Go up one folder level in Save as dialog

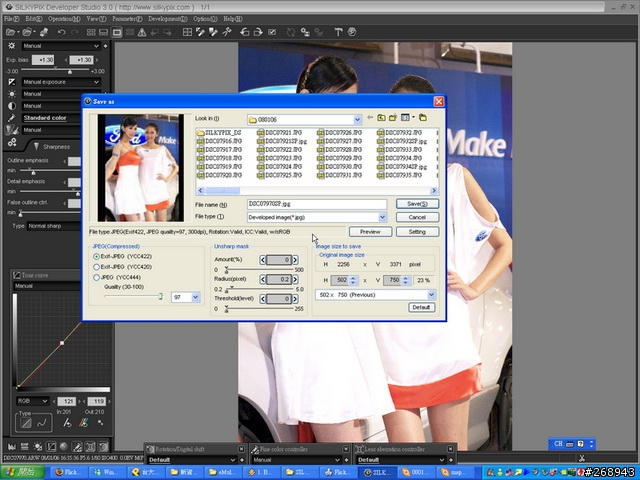click(x=381, y=118)
